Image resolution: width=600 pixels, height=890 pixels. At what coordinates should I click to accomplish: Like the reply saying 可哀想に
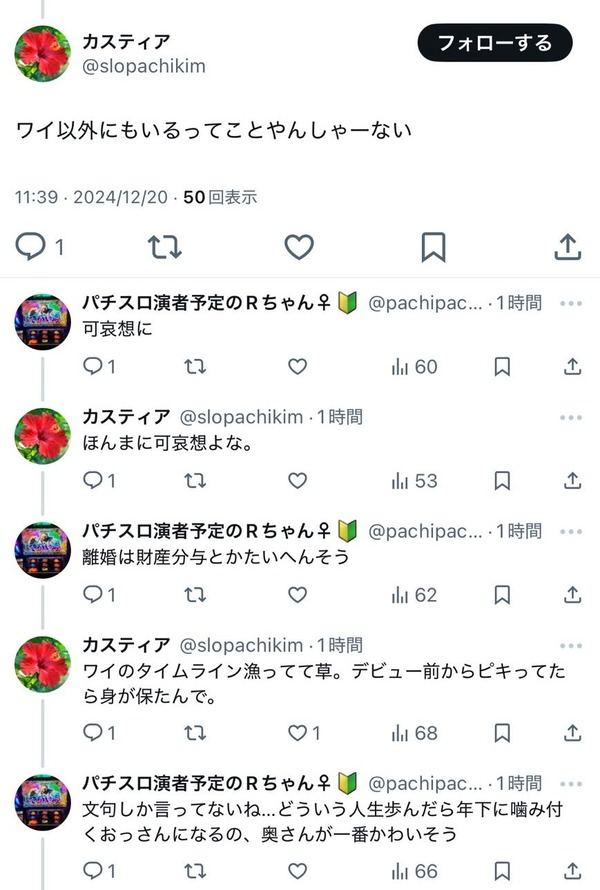(x=297, y=367)
